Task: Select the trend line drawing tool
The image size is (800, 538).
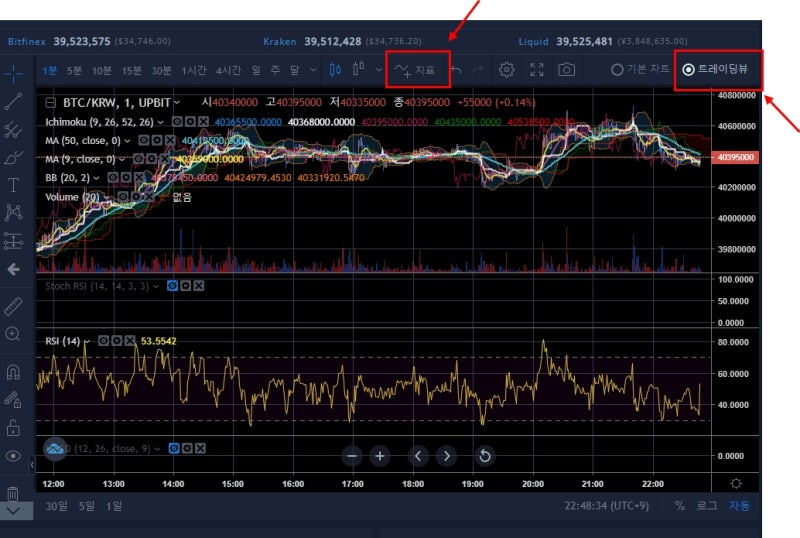Action: (x=13, y=102)
